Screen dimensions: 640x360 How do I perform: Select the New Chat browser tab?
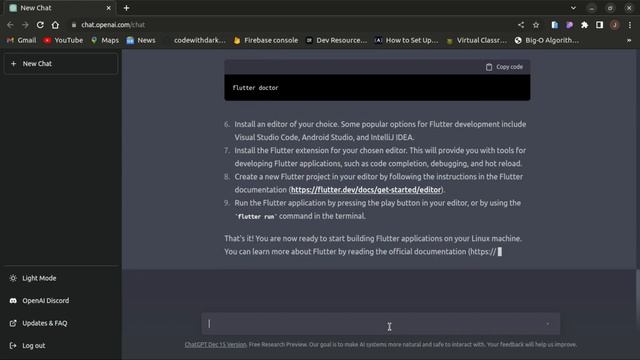coord(59,8)
